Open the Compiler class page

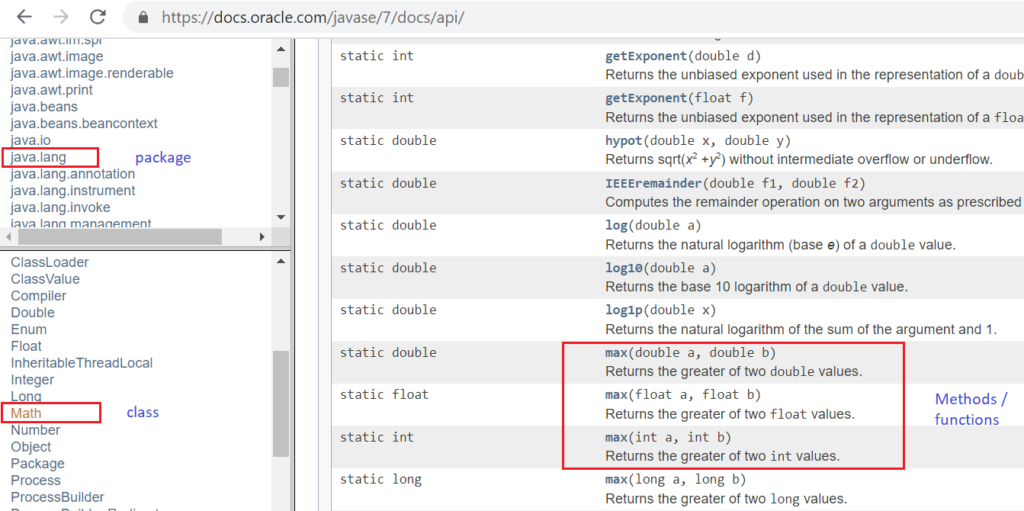point(39,295)
